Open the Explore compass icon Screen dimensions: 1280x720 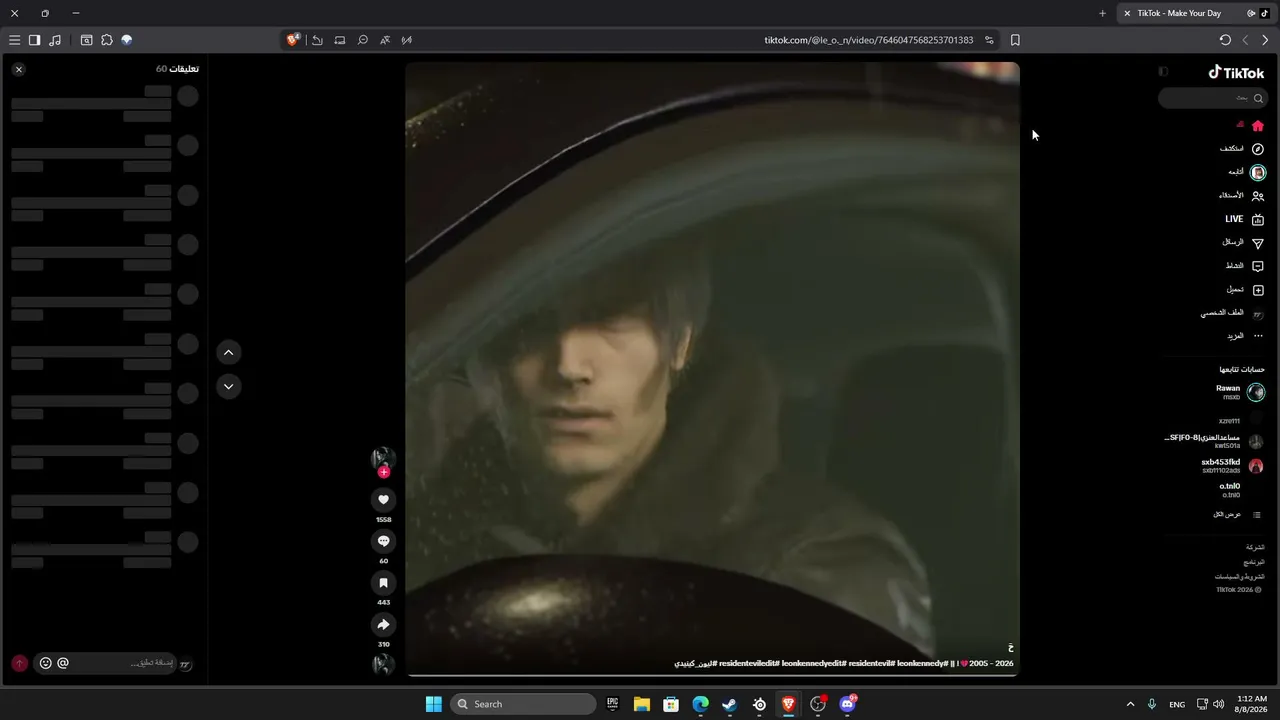coord(1258,149)
